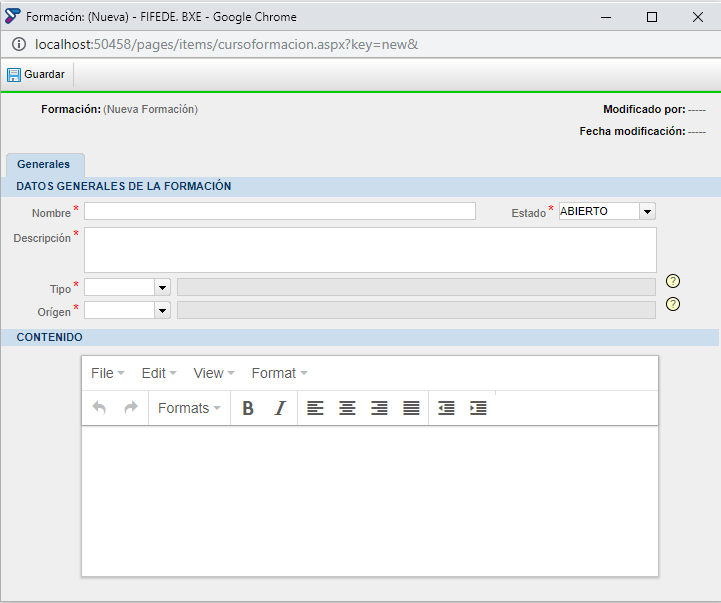The height and width of the screenshot is (603, 721).
Task: Click the app logo in title bar
Action: (12, 16)
